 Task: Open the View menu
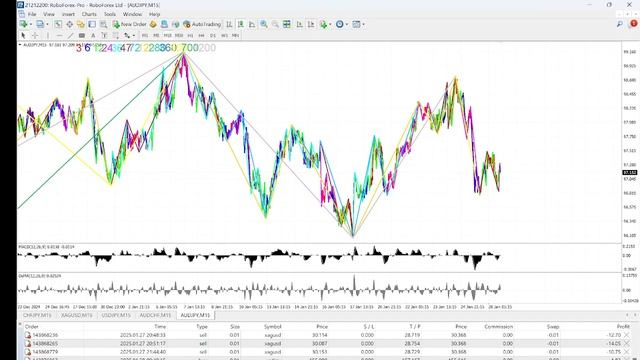click(49, 14)
